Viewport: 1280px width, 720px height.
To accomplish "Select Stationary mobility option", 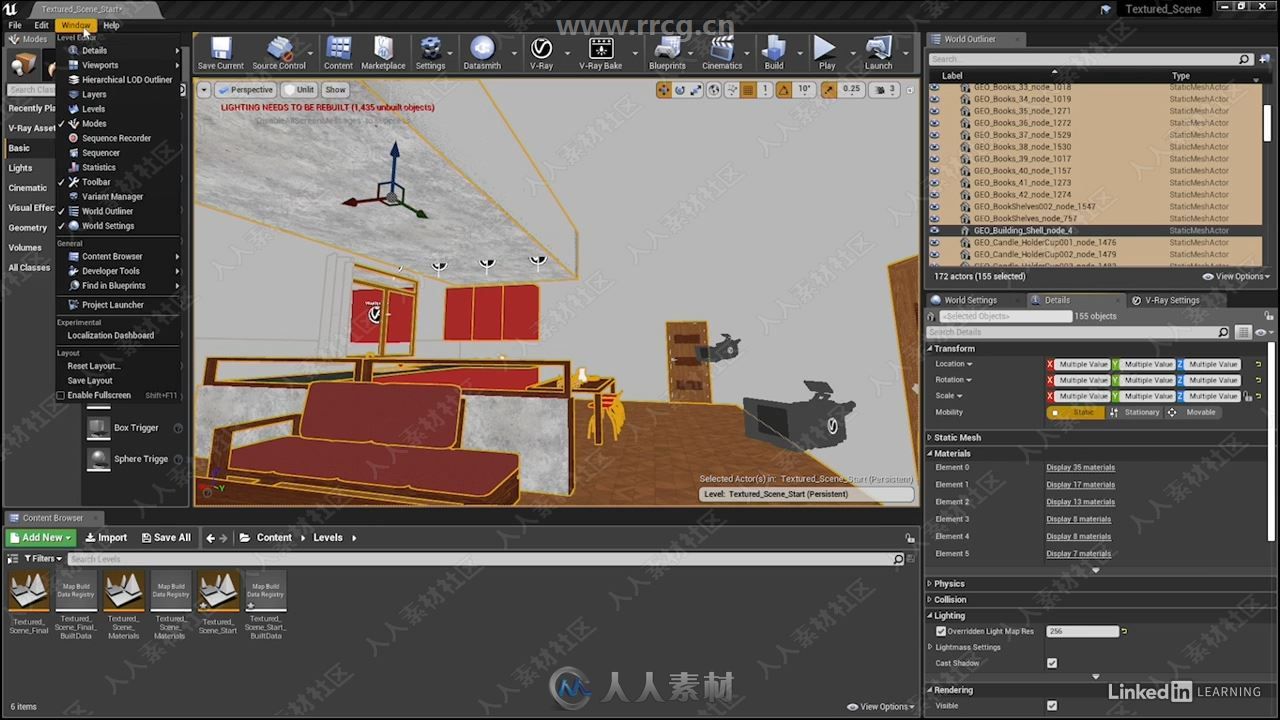I will pos(1135,412).
